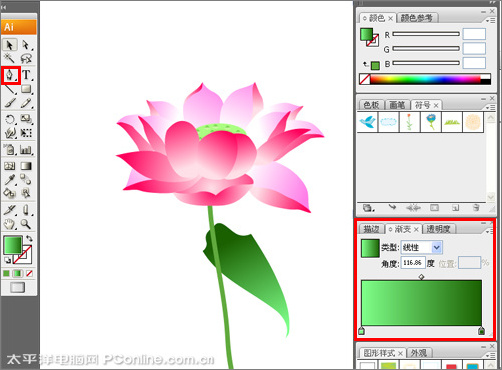Select the Free Transform tool
The height and width of the screenshot is (370, 502).
[26, 133]
